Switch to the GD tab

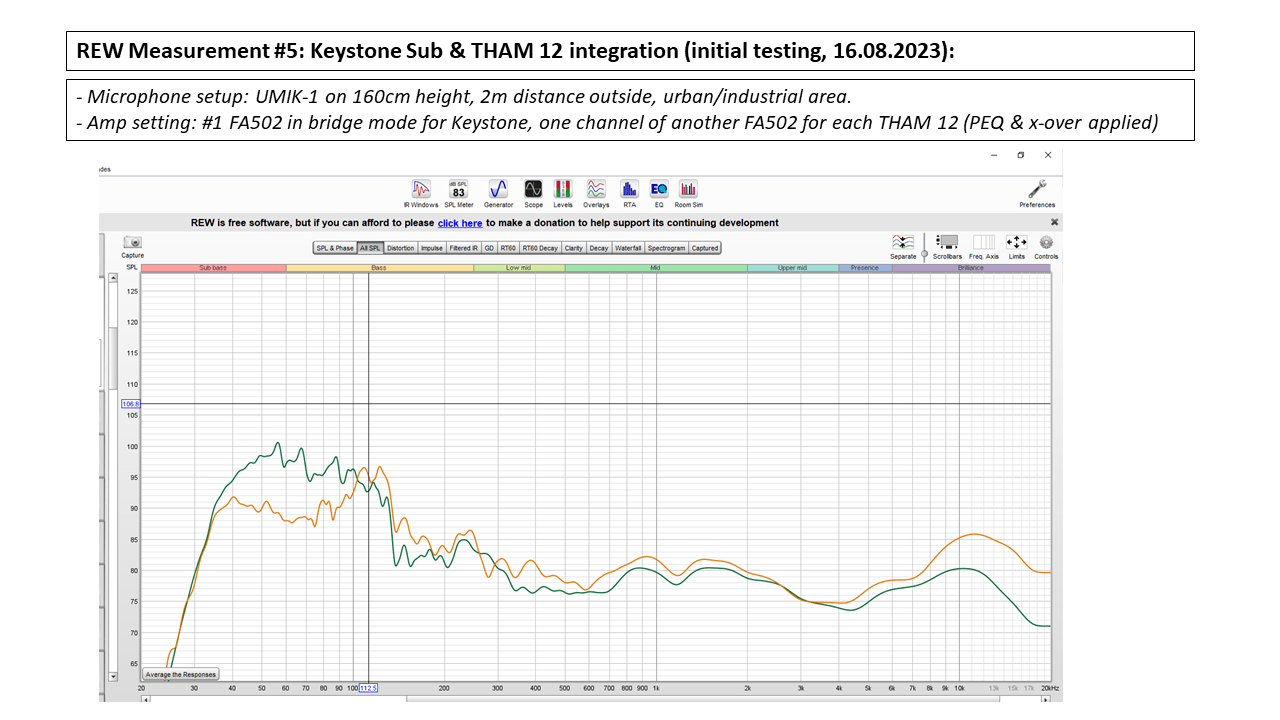[x=489, y=248]
